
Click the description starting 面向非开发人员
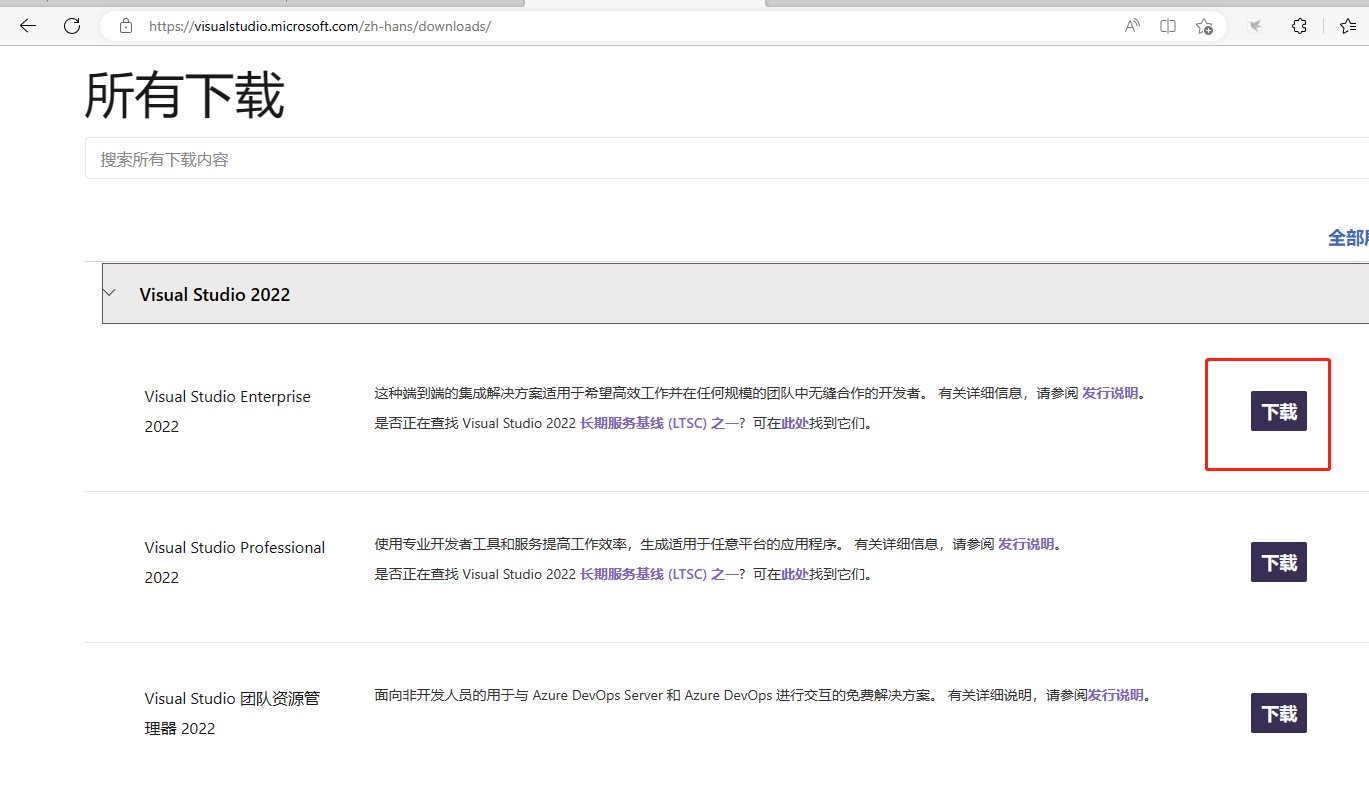point(763,695)
